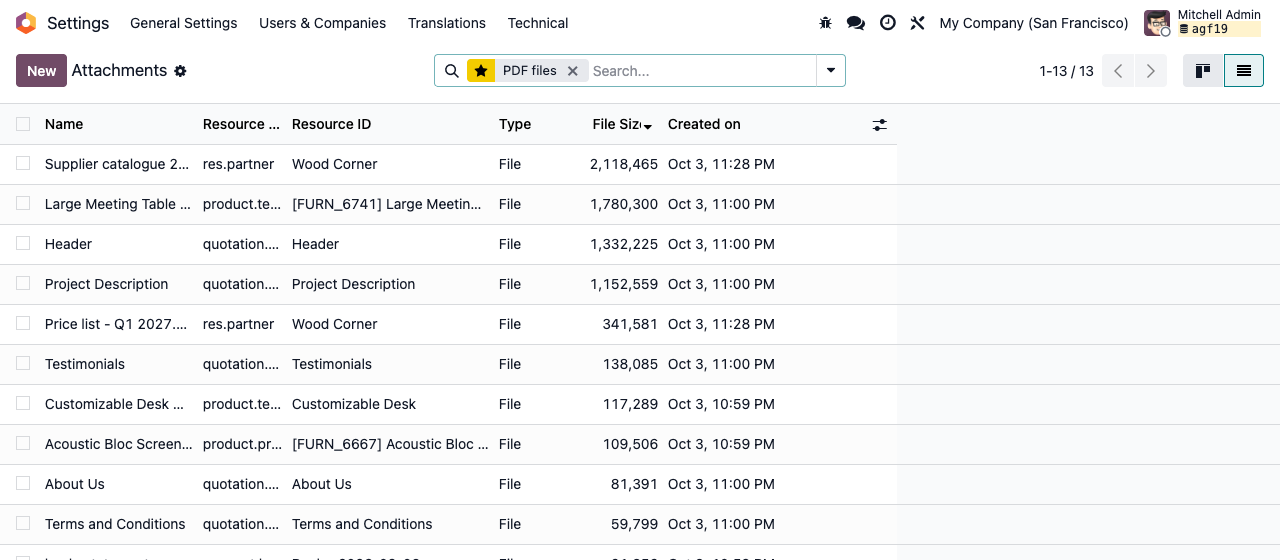Click the [FURN_6741] Large Meeting resource cell
This screenshot has height=560, width=1280.
pos(387,204)
